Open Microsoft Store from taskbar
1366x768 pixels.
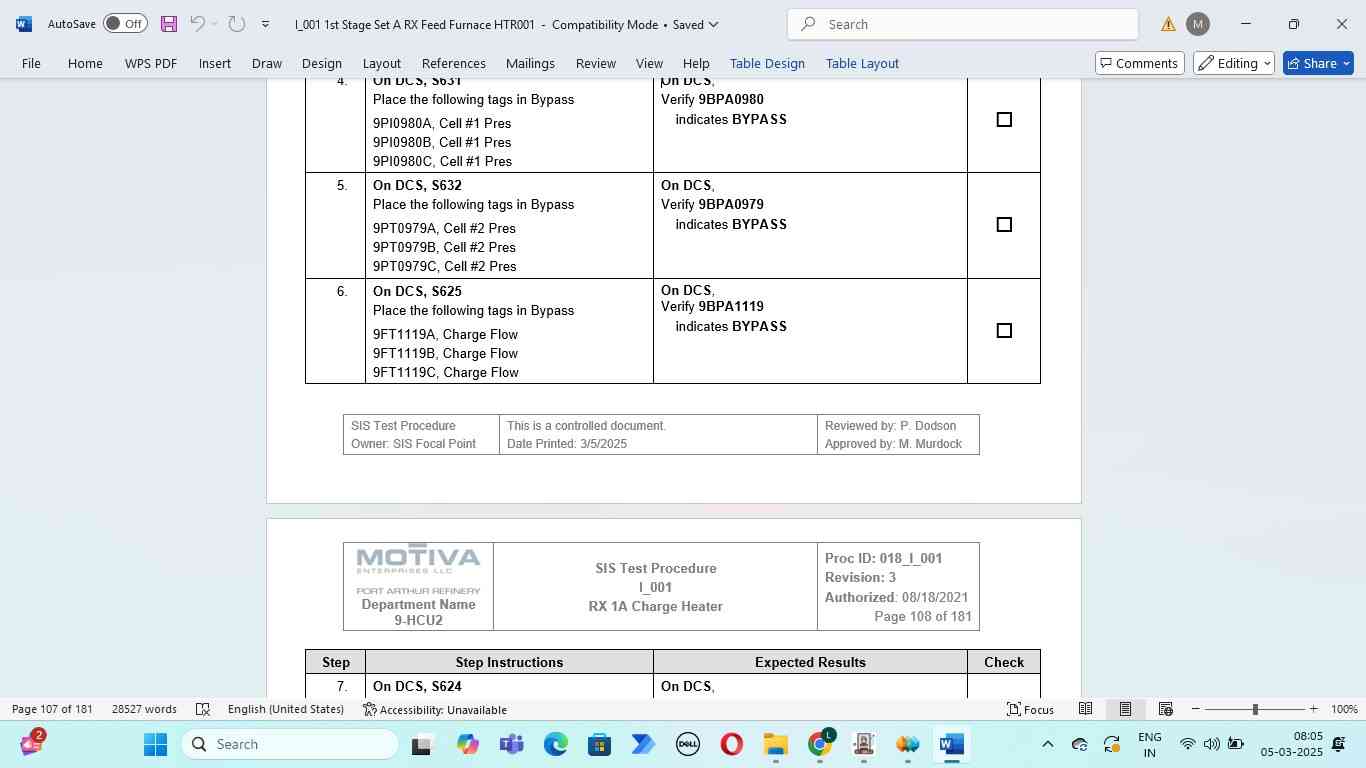(x=600, y=744)
